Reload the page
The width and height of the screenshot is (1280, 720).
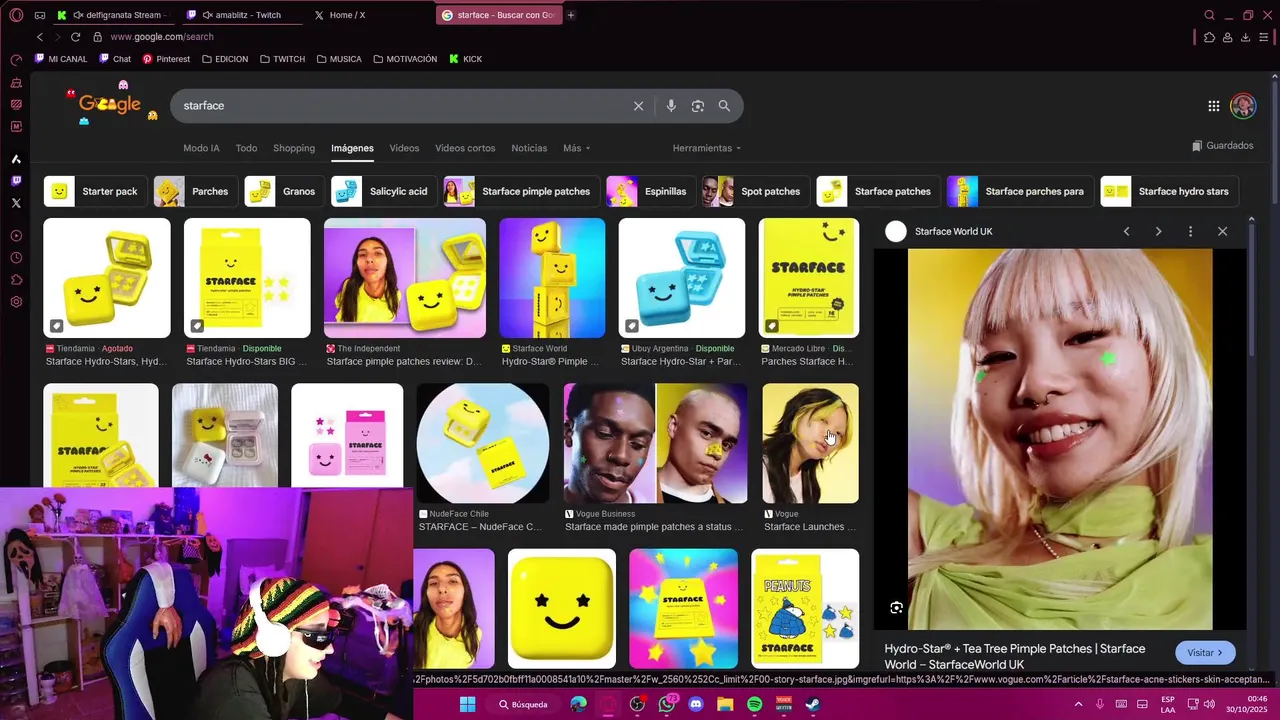click(75, 37)
